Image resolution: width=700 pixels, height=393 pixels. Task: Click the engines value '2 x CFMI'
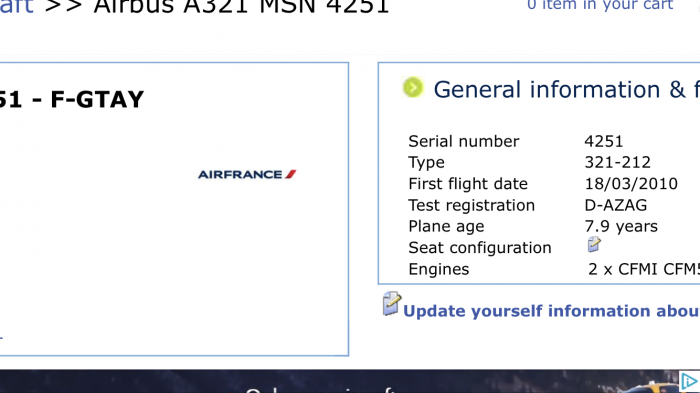click(644, 269)
